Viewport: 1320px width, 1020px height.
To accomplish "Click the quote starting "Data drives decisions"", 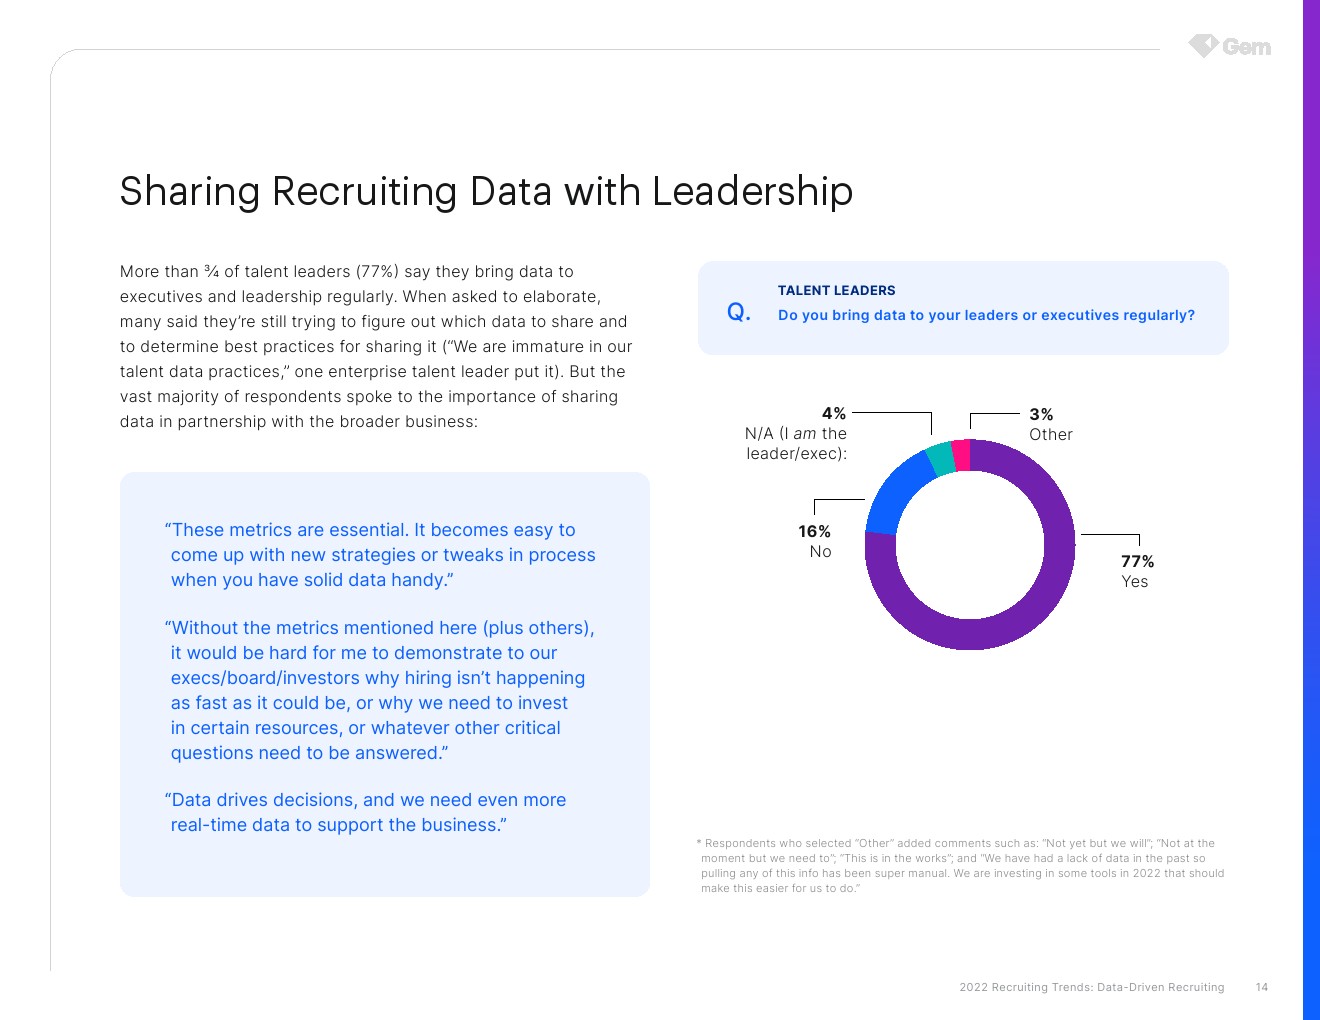I will [366, 812].
